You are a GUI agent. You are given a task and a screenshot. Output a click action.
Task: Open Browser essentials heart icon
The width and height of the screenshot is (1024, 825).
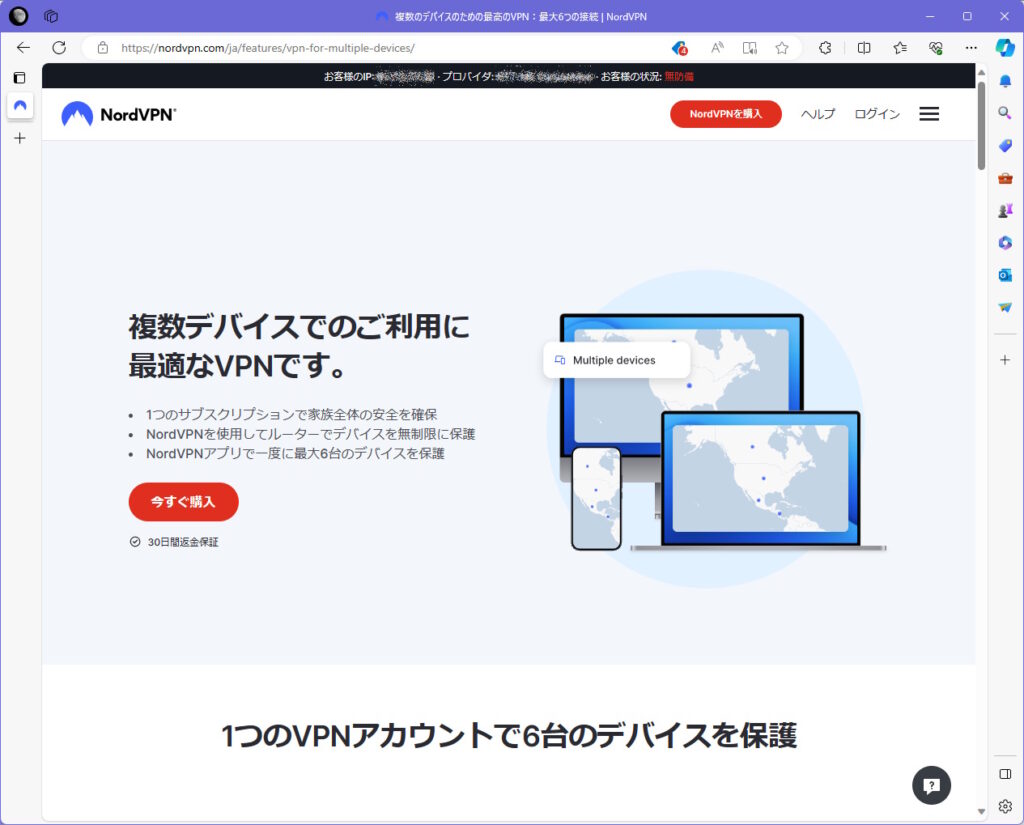[936, 48]
